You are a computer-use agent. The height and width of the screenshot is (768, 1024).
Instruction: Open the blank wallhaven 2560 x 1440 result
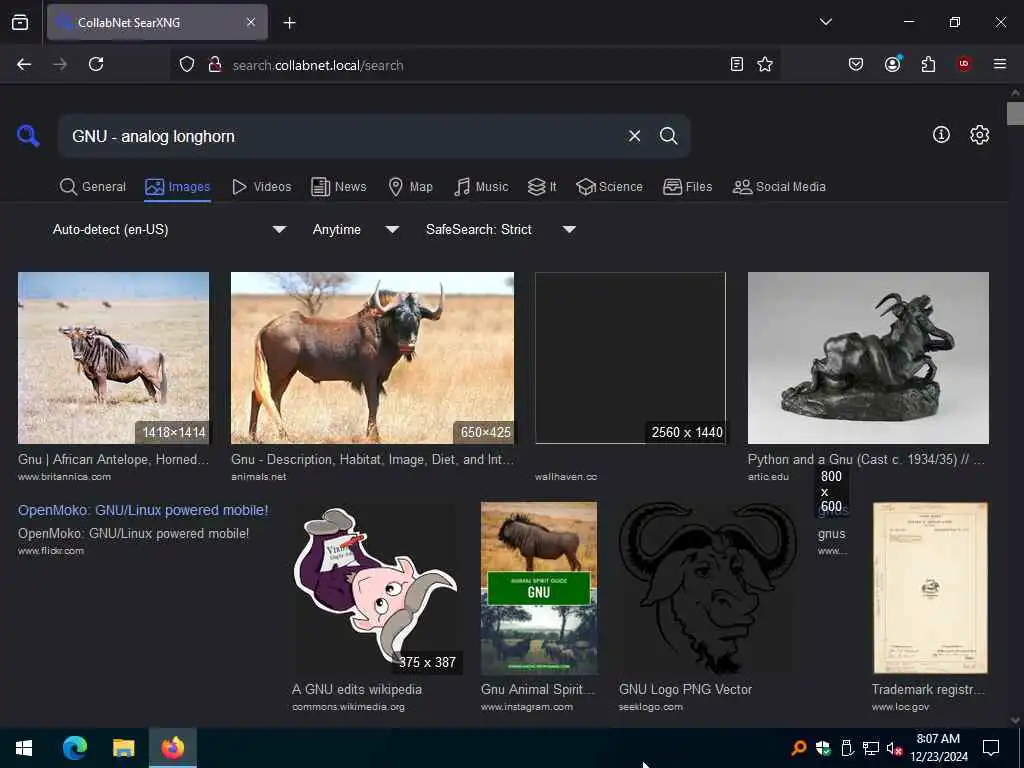[x=630, y=358]
